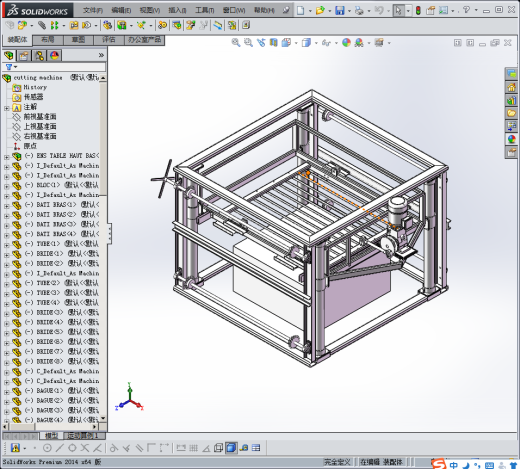This screenshot has width=520, height=469.
Task: Open the Design Library task pane icon
Action: click(x=511, y=100)
